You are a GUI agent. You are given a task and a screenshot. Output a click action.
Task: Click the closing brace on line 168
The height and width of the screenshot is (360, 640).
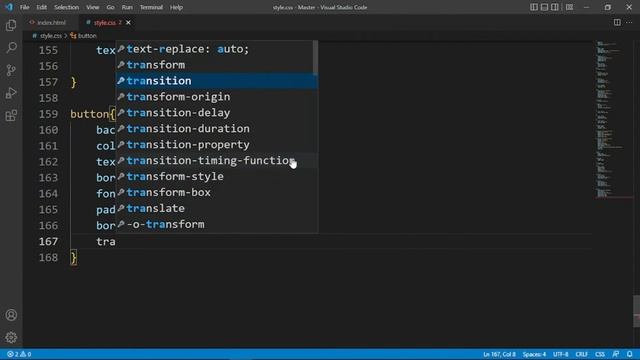(x=73, y=258)
